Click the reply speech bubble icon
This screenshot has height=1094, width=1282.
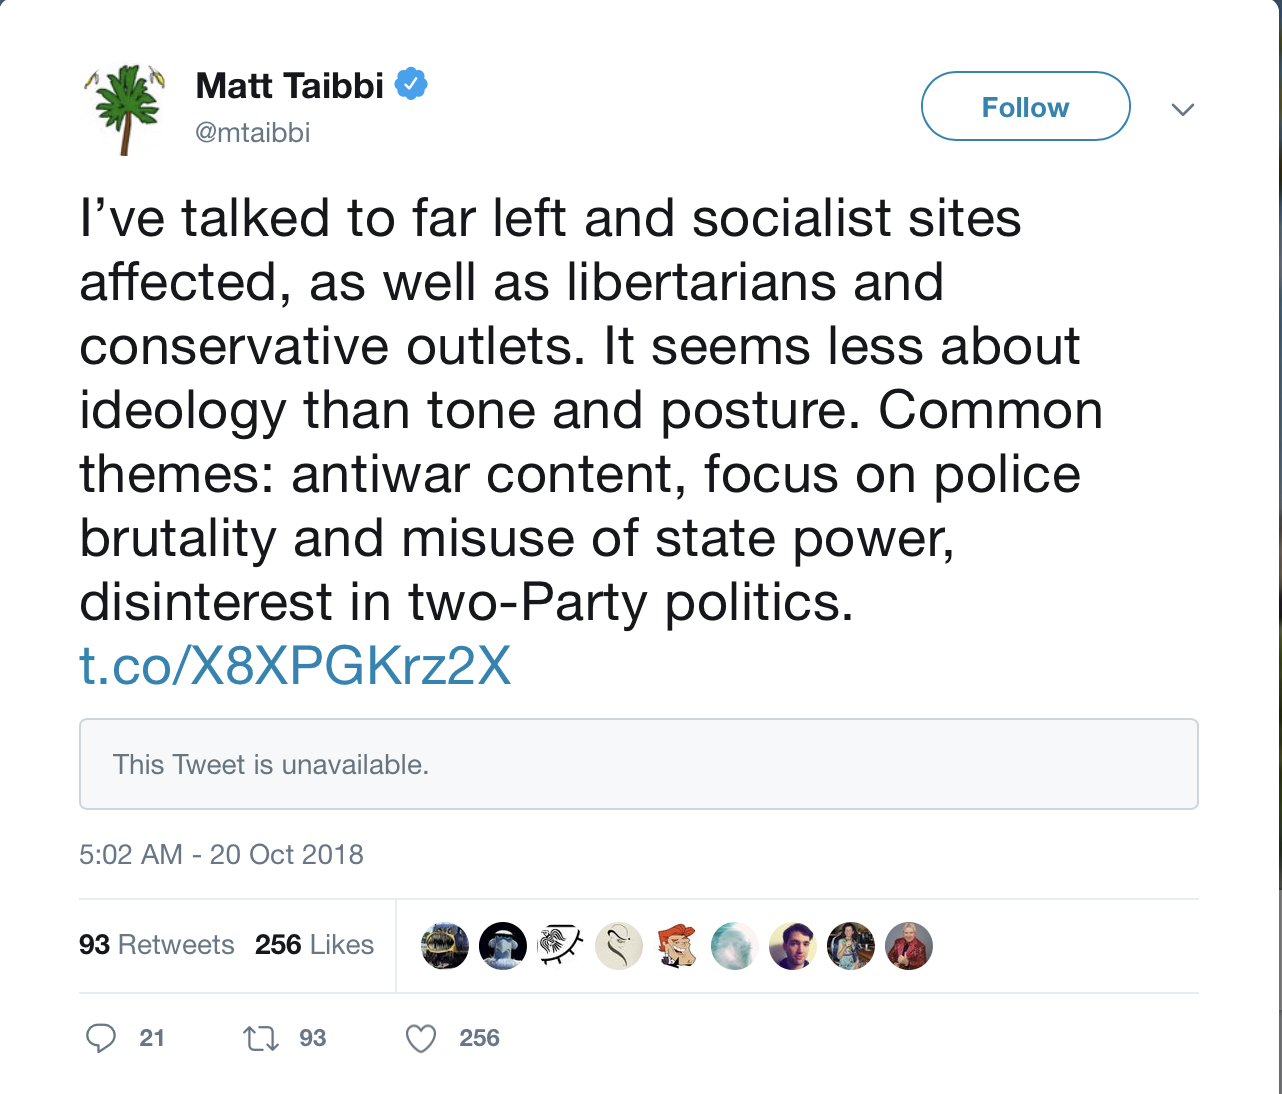point(101,1038)
